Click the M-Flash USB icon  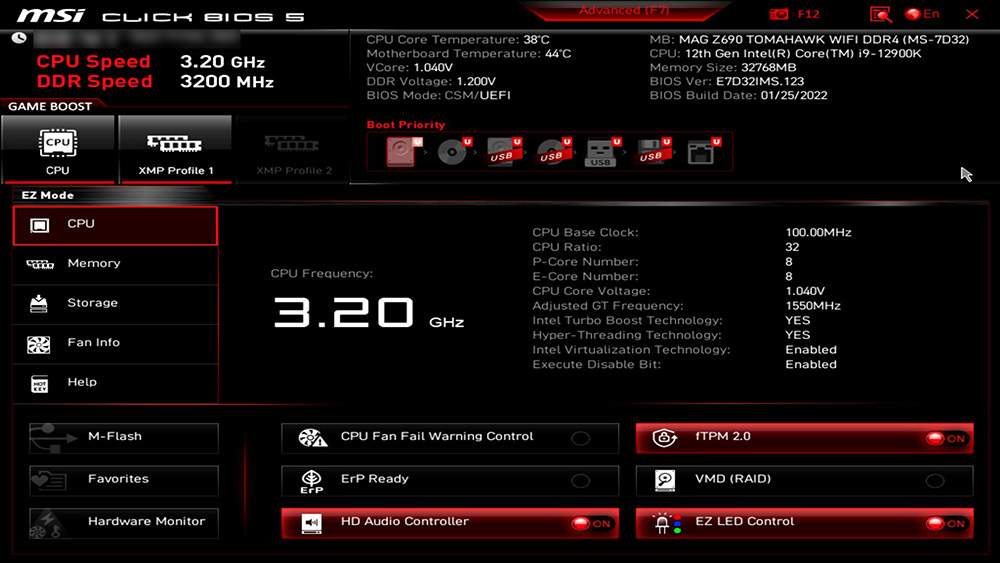(x=54, y=437)
